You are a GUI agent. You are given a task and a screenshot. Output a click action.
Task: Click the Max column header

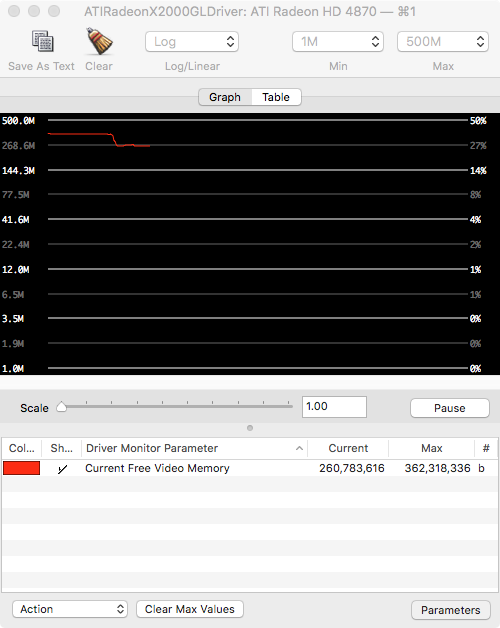point(431,448)
